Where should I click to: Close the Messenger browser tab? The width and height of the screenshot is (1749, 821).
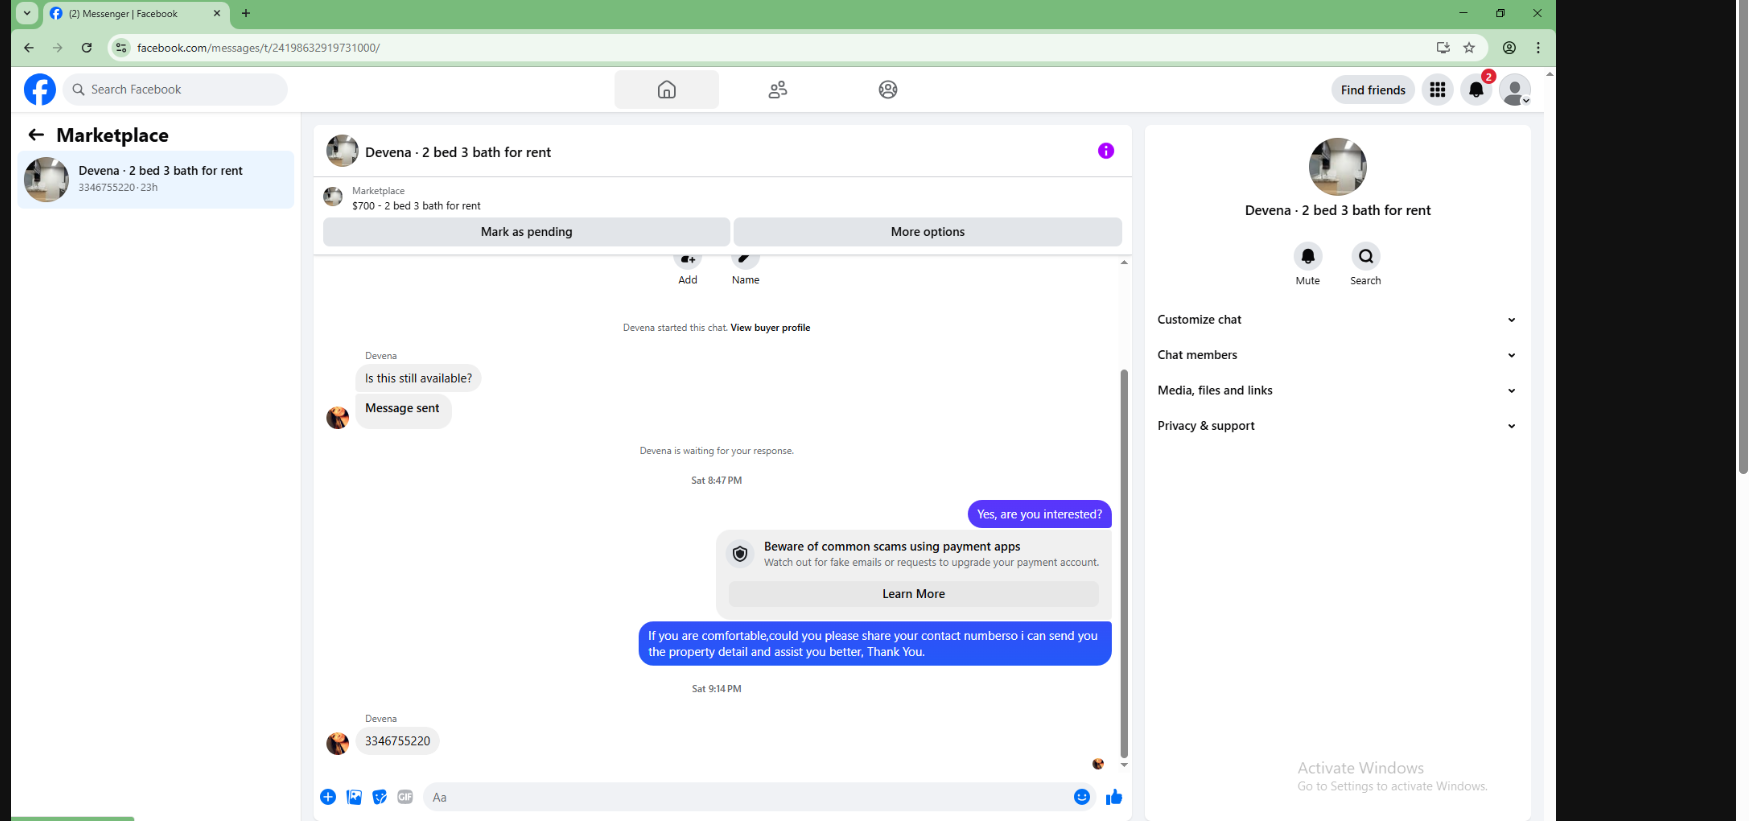pos(217,14)
